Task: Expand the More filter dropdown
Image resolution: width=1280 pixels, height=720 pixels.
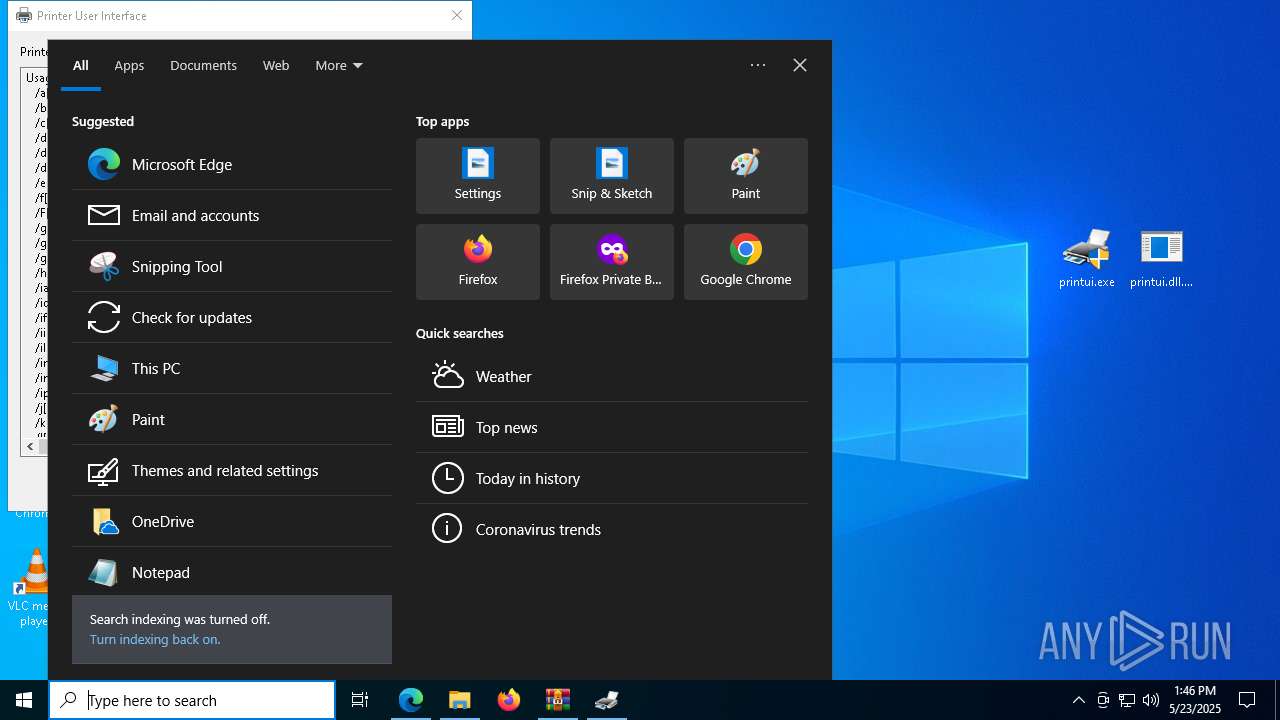Action: click(339, 65)
